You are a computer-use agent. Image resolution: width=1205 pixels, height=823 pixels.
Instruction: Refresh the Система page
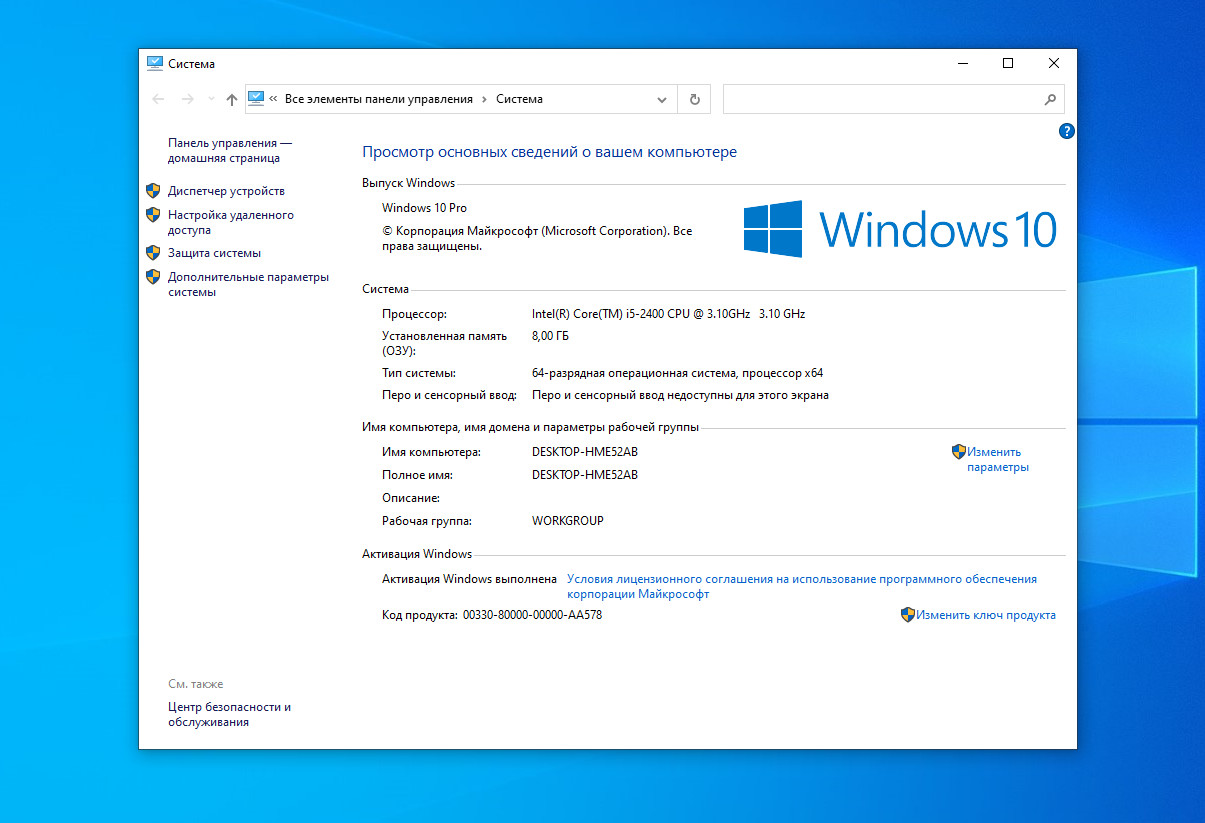coord(694,99)
